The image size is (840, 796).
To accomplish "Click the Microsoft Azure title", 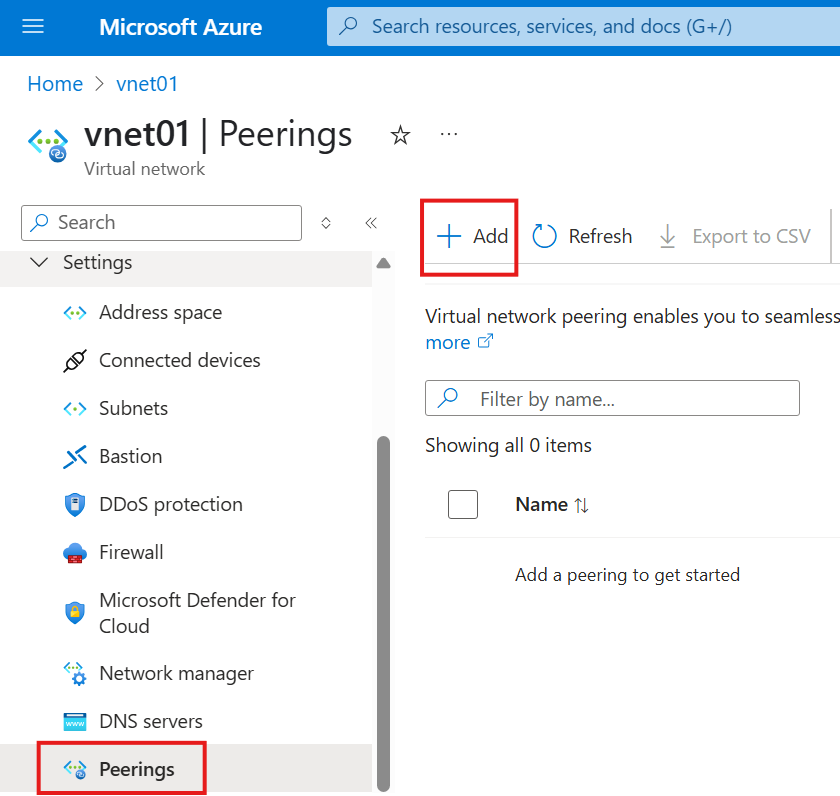I will pyautogui.click(x=181, y=27).
